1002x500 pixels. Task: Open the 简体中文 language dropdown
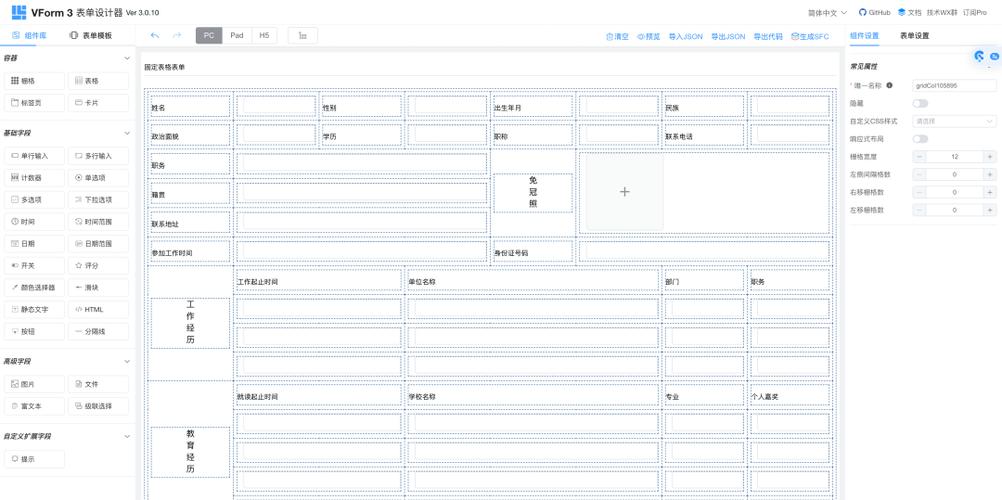[828, 13]
